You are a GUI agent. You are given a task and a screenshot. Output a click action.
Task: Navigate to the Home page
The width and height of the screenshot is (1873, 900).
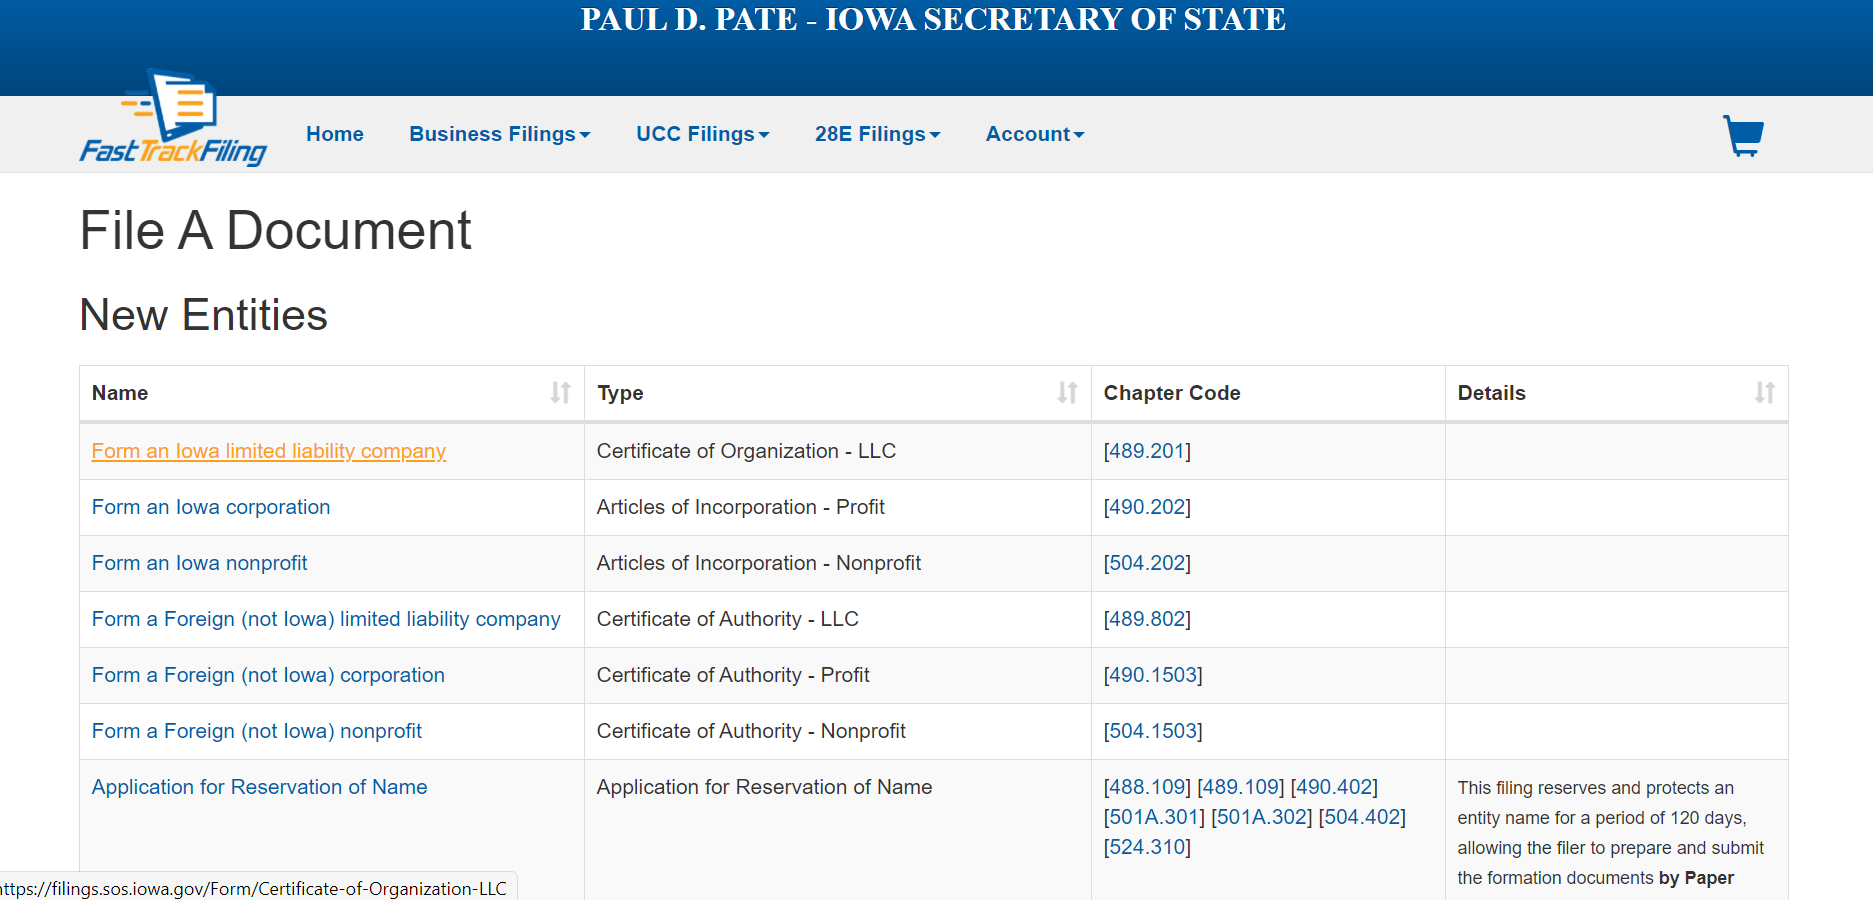pyautogui.click(x=334, y=133)
